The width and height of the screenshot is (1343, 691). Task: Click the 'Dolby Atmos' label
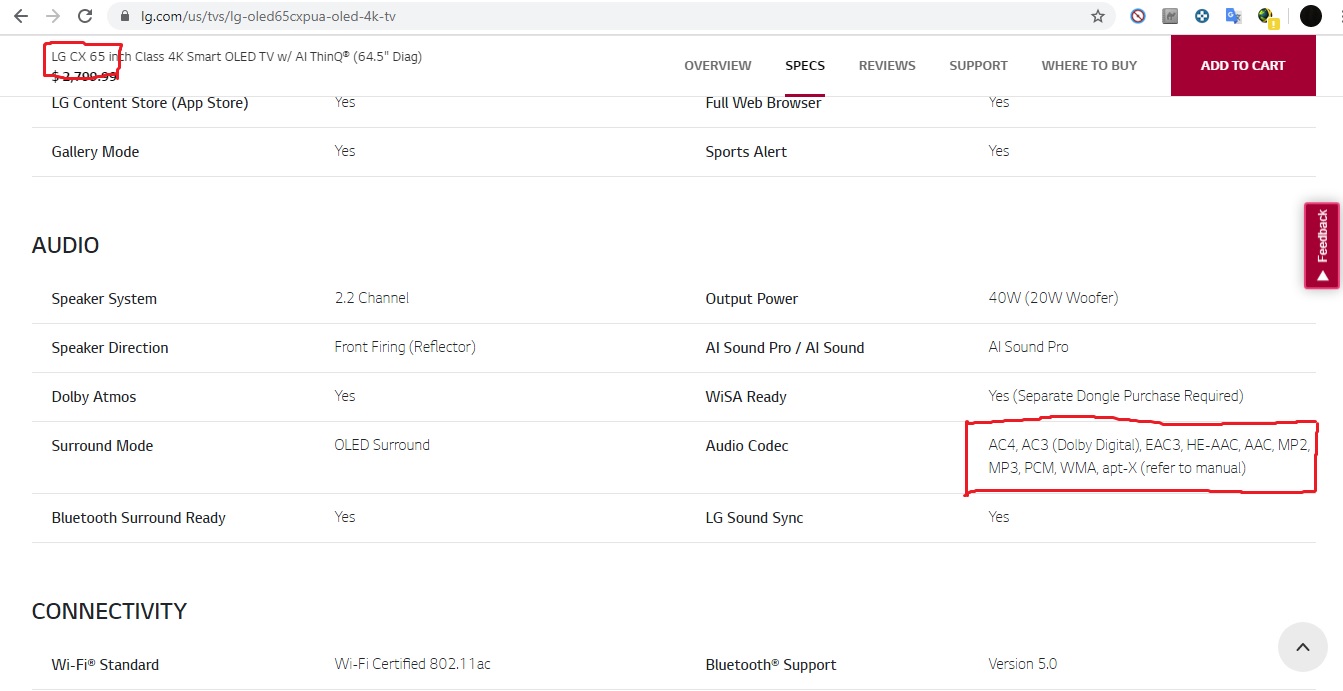click(94, 397)
